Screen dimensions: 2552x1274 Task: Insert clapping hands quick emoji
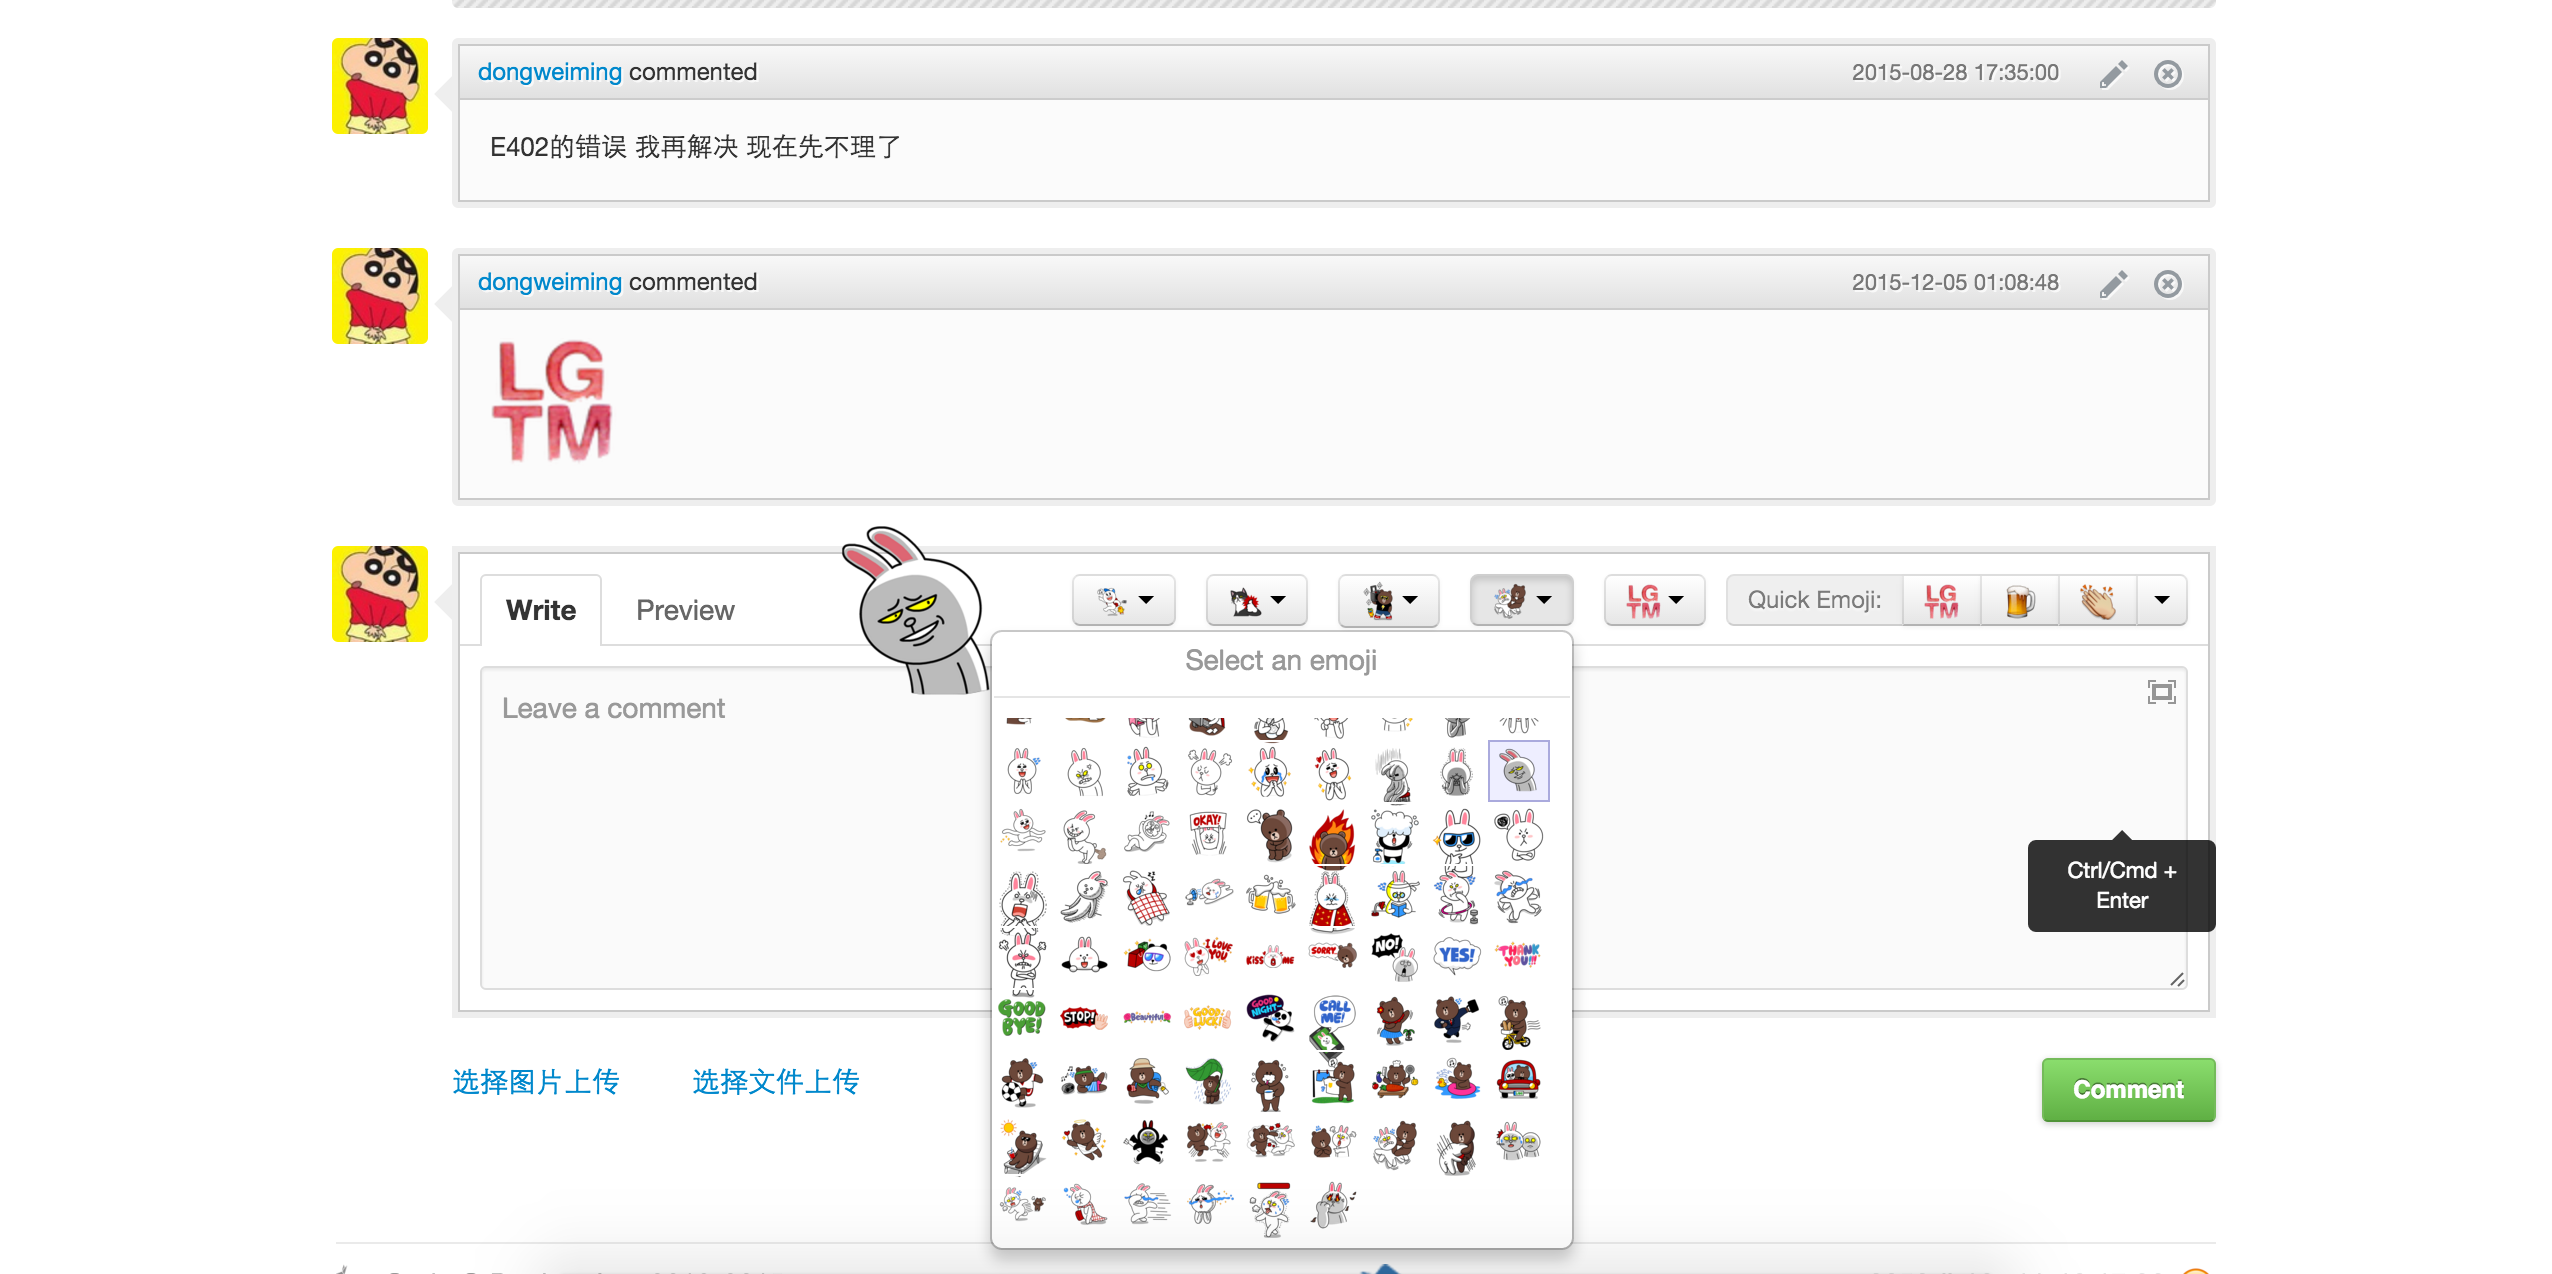coord(2097,600)
